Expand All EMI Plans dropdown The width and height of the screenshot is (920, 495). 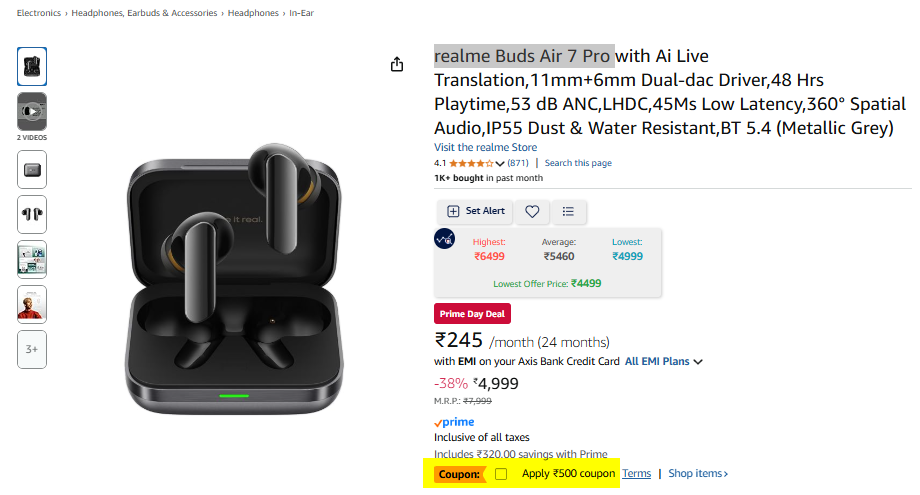click(664, 361)
